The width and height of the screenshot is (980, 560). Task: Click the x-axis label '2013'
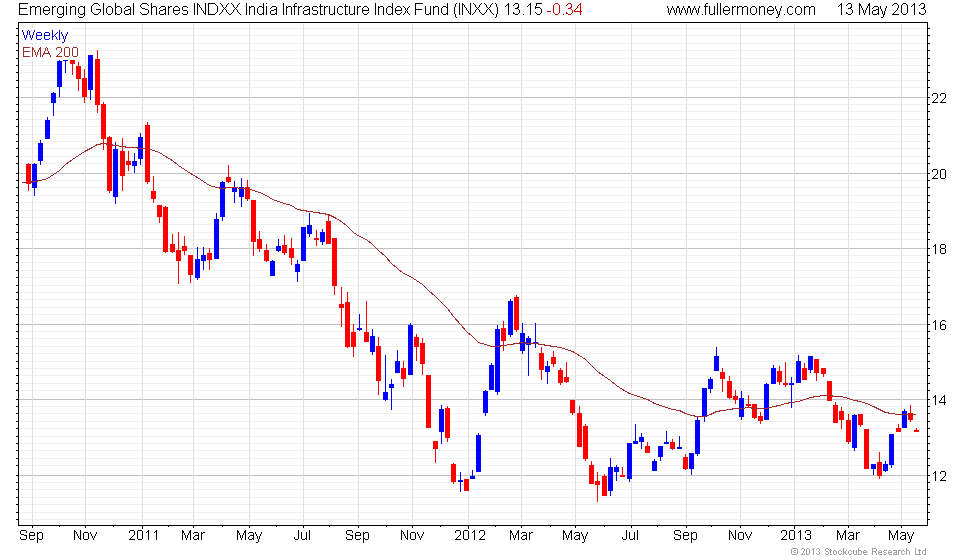(796, 536)
